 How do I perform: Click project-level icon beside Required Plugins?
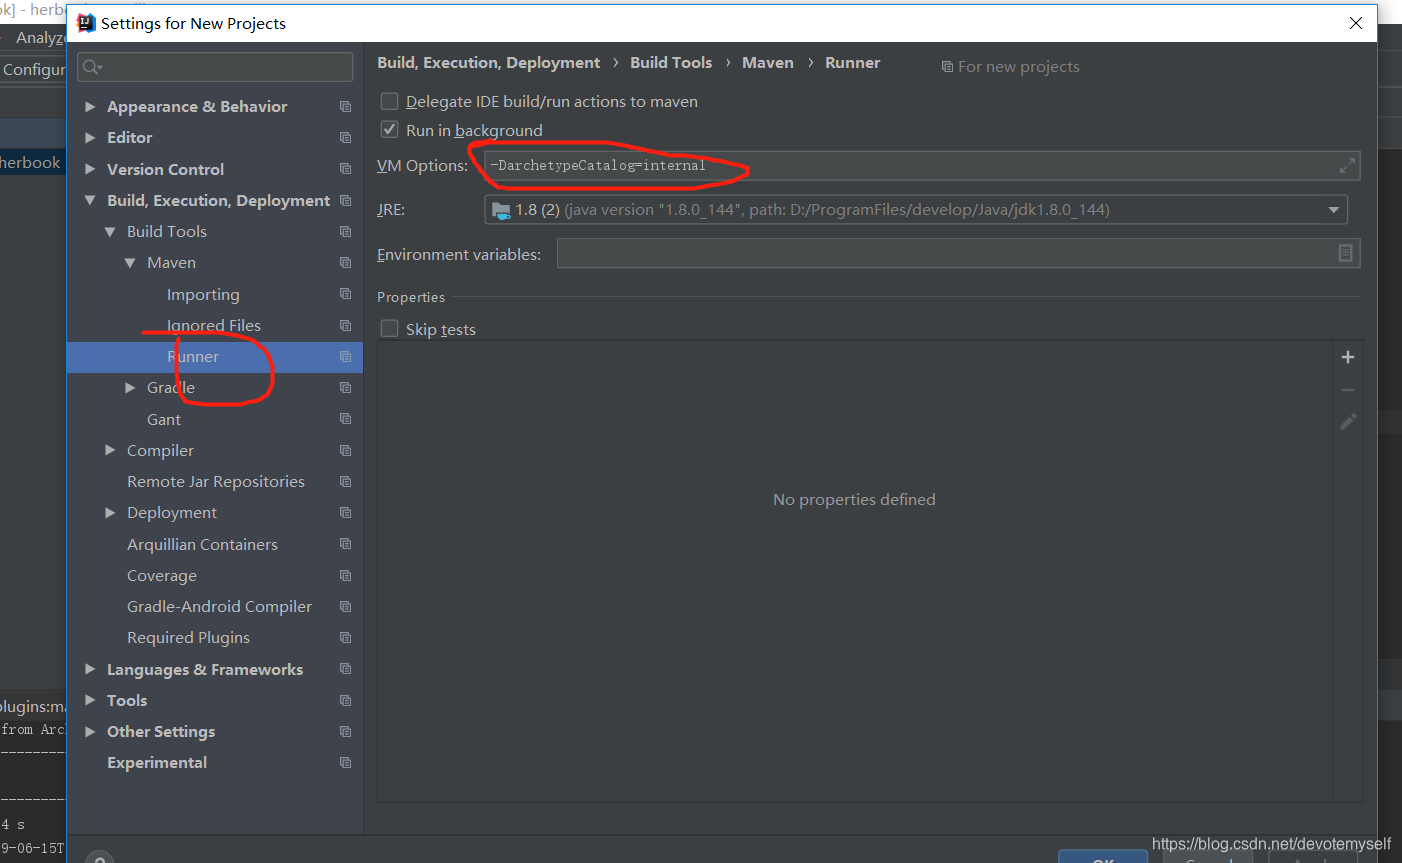click(x=345, y=637)
